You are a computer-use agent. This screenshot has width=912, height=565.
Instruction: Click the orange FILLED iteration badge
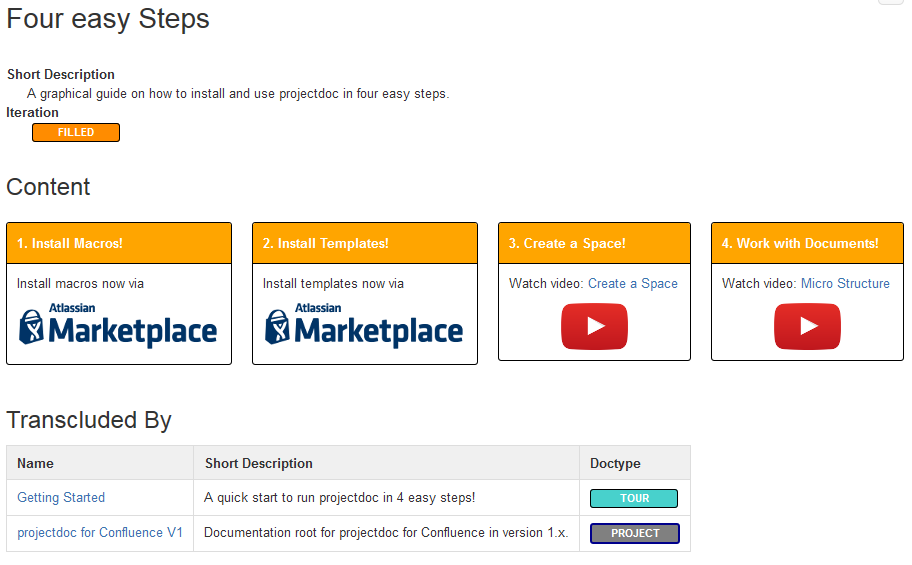[76, 132]
